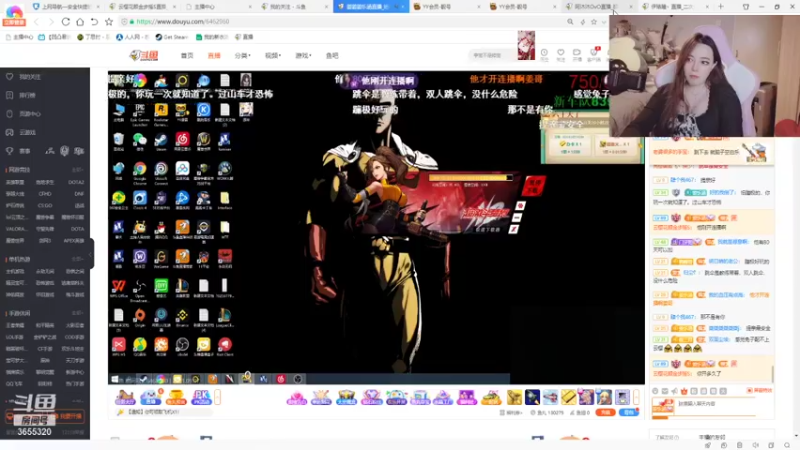Click the streamer avatar thumbnail in header

[x=527, y=45]
